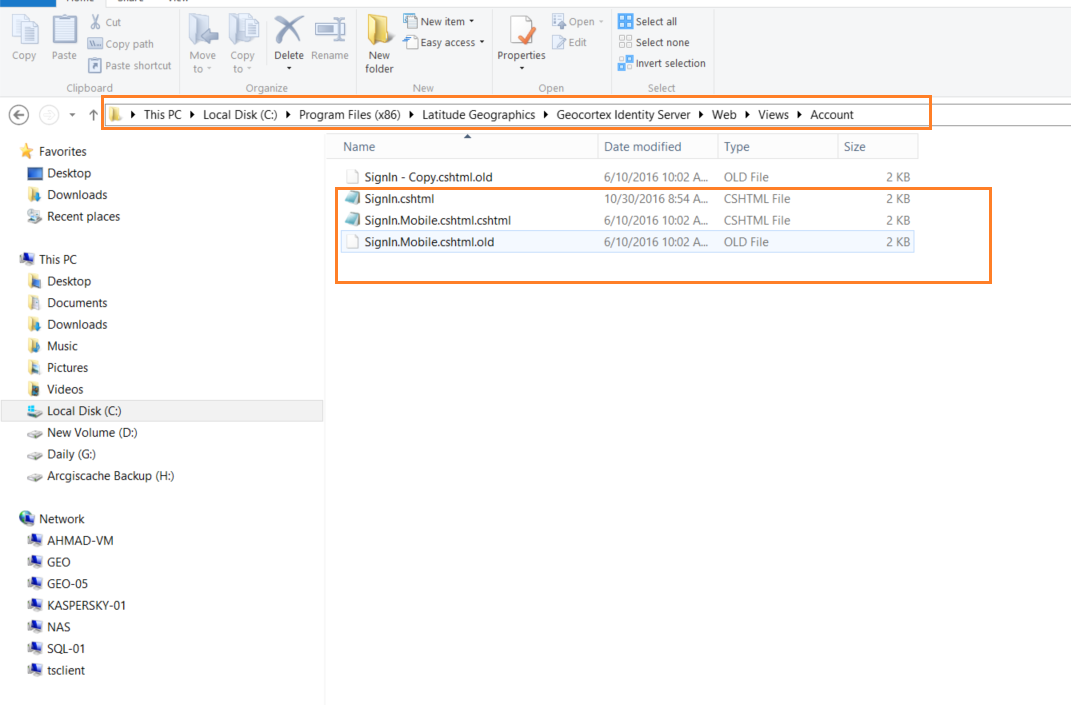The image size is (1071, 705).
Task: Click Latitude Geographics breadcrumb
Action: [478, 115]
